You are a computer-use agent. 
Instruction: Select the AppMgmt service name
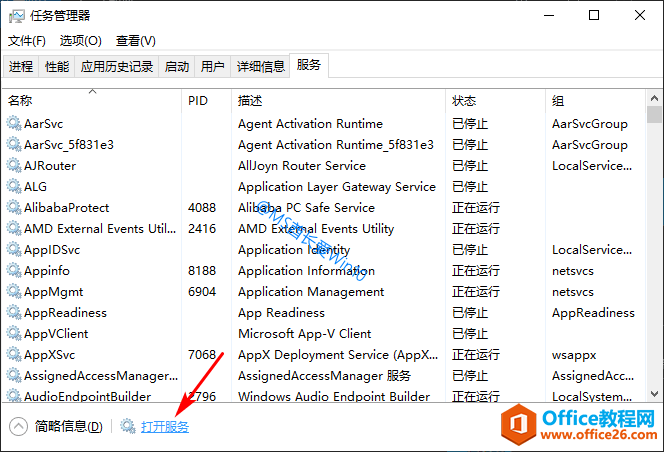pos(53,291)
